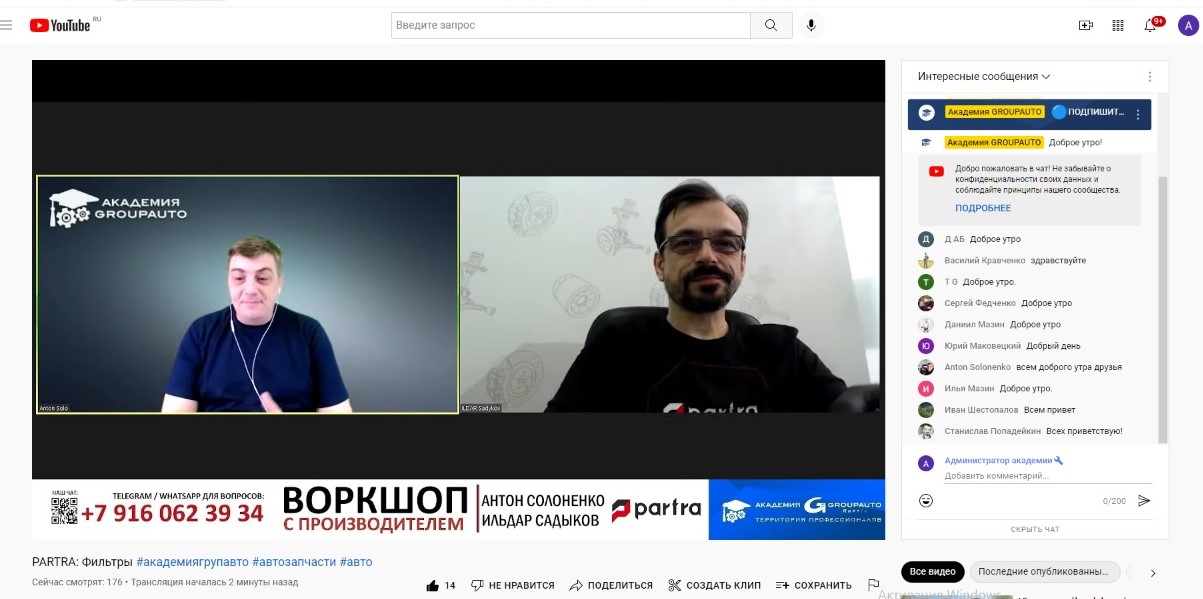Click the live chat scrollbar
Screen dimensions: 1203x599
[1162, 308]
